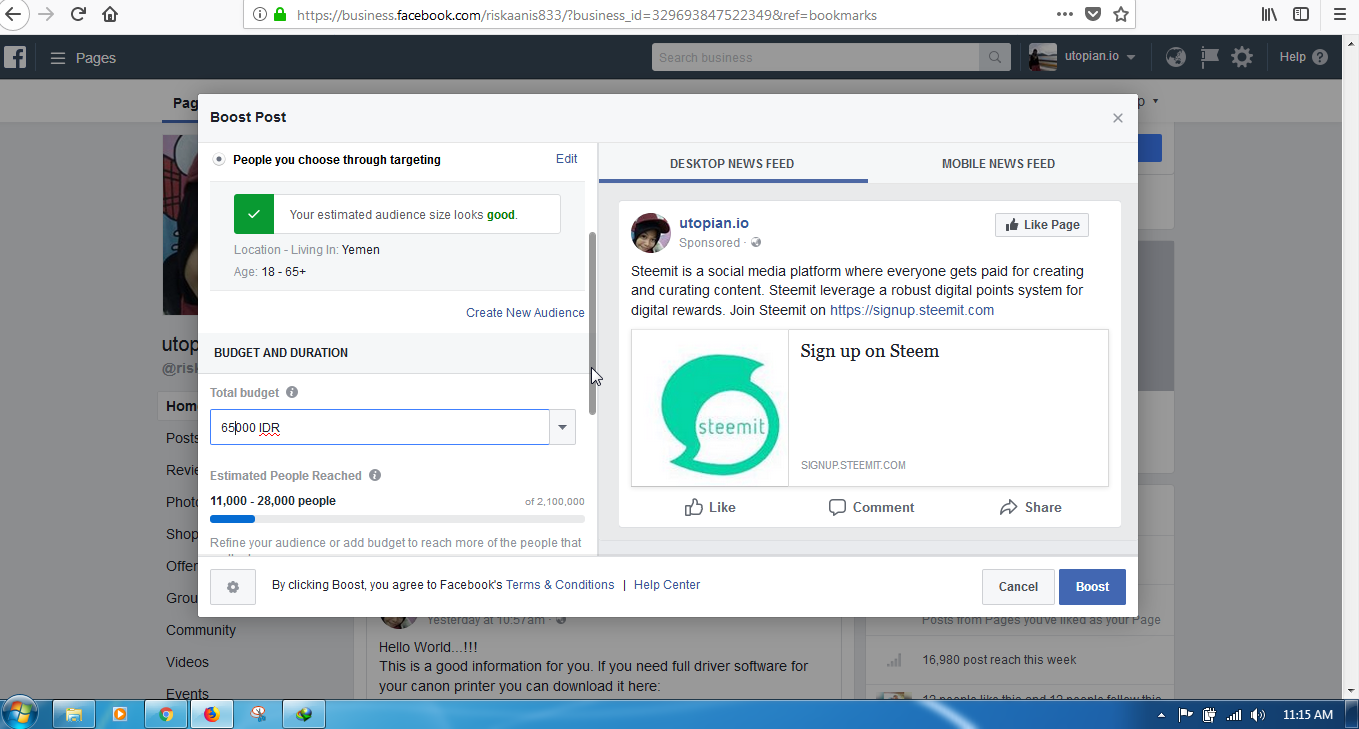Open Terms & Conditions link
This screenshot has height=729, width=1359.
[560, 585]
